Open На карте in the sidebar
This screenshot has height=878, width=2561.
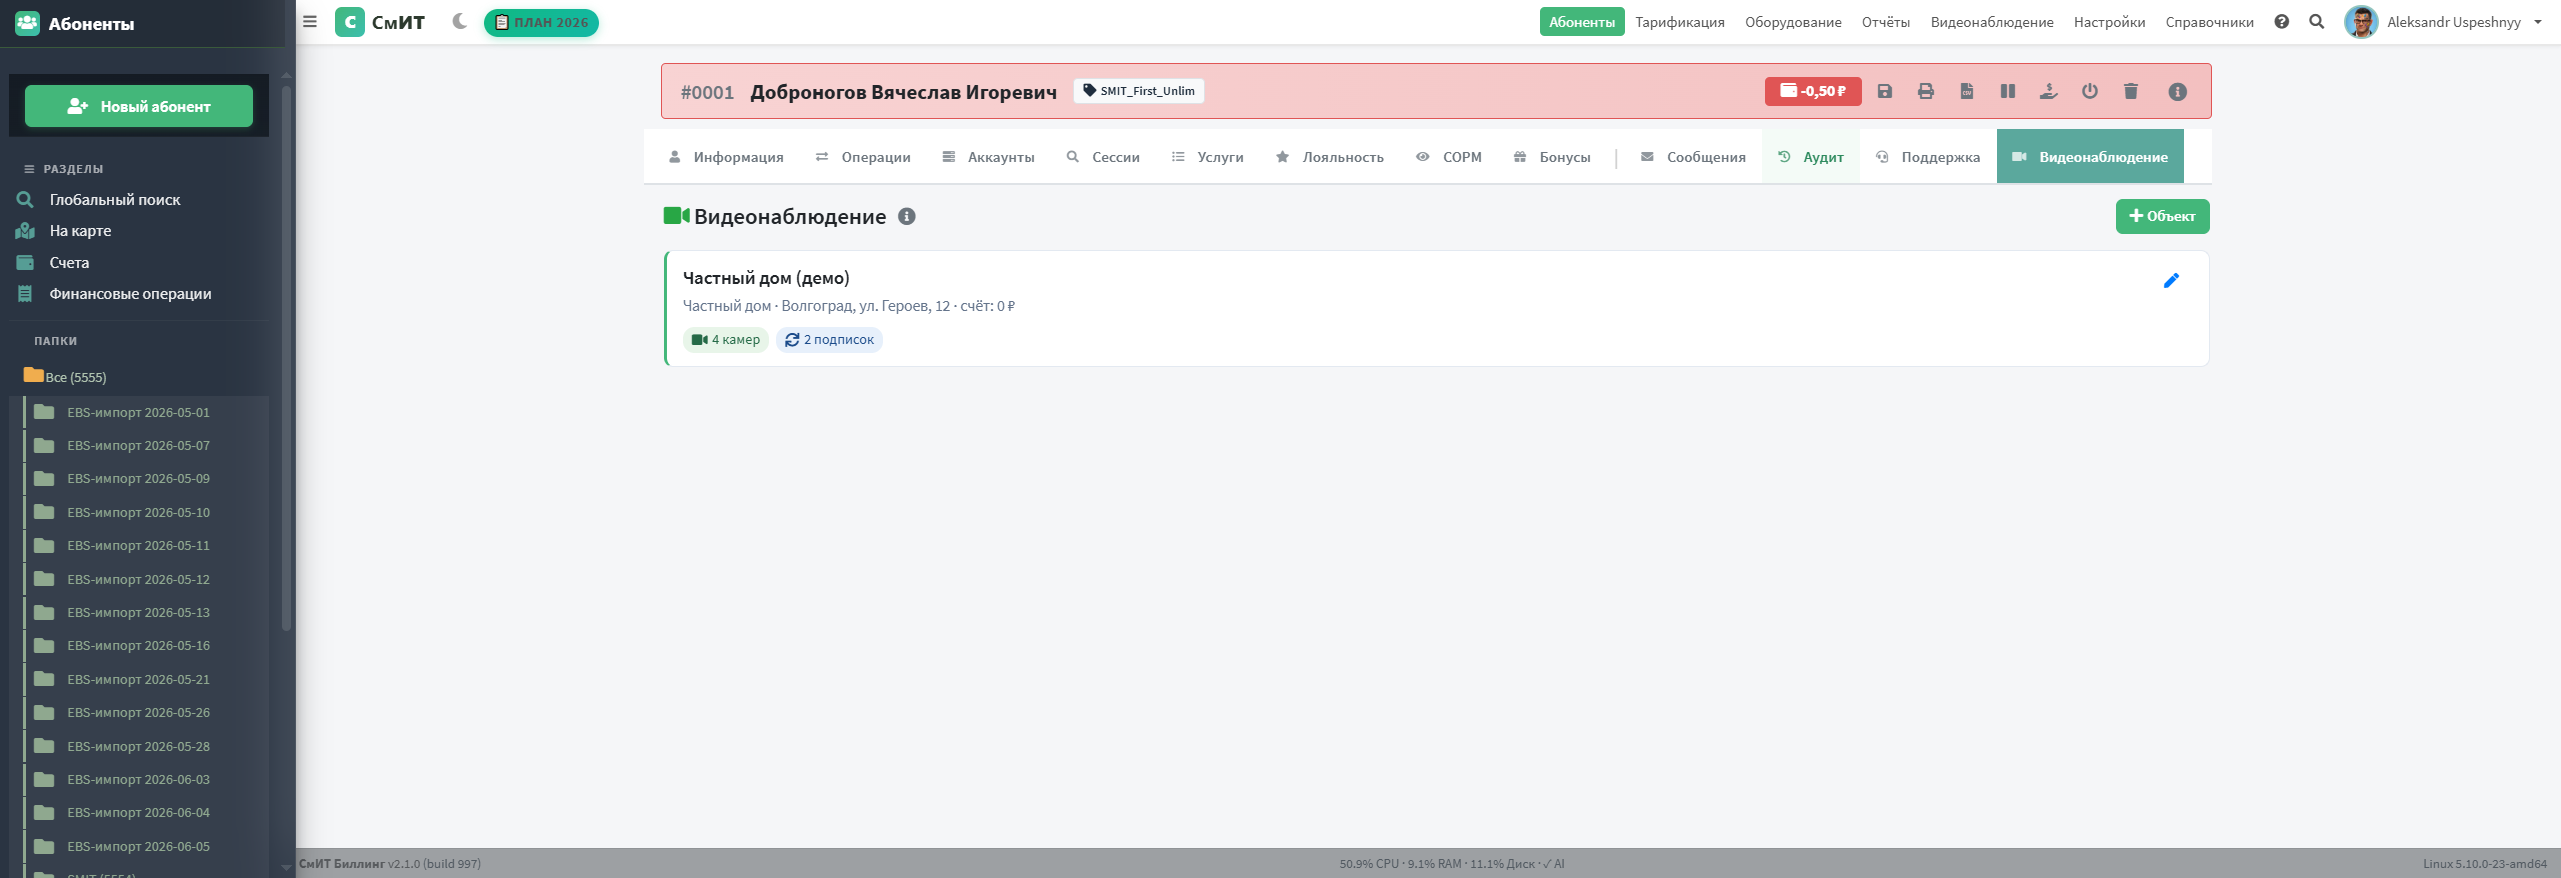80,231
